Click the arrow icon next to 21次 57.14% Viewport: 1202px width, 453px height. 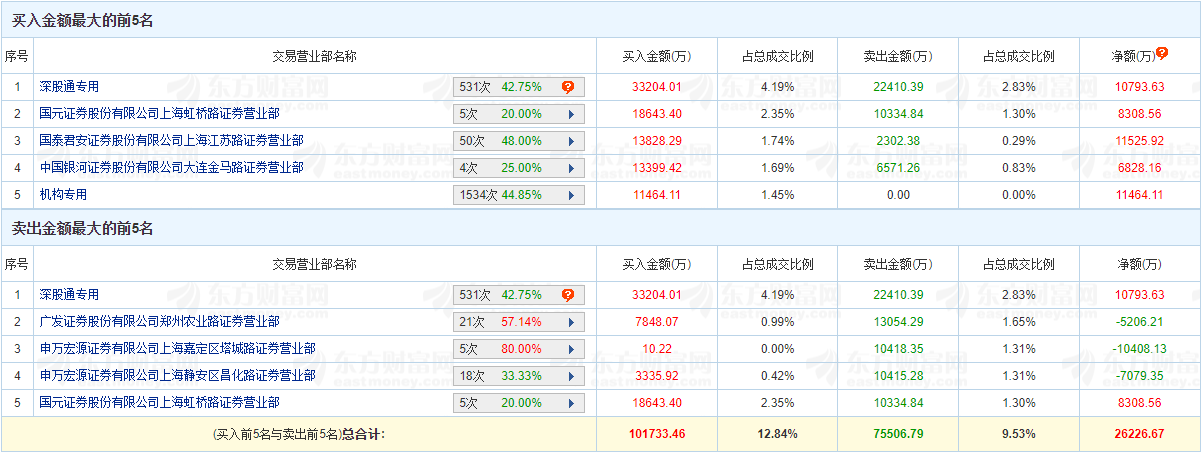571,322
